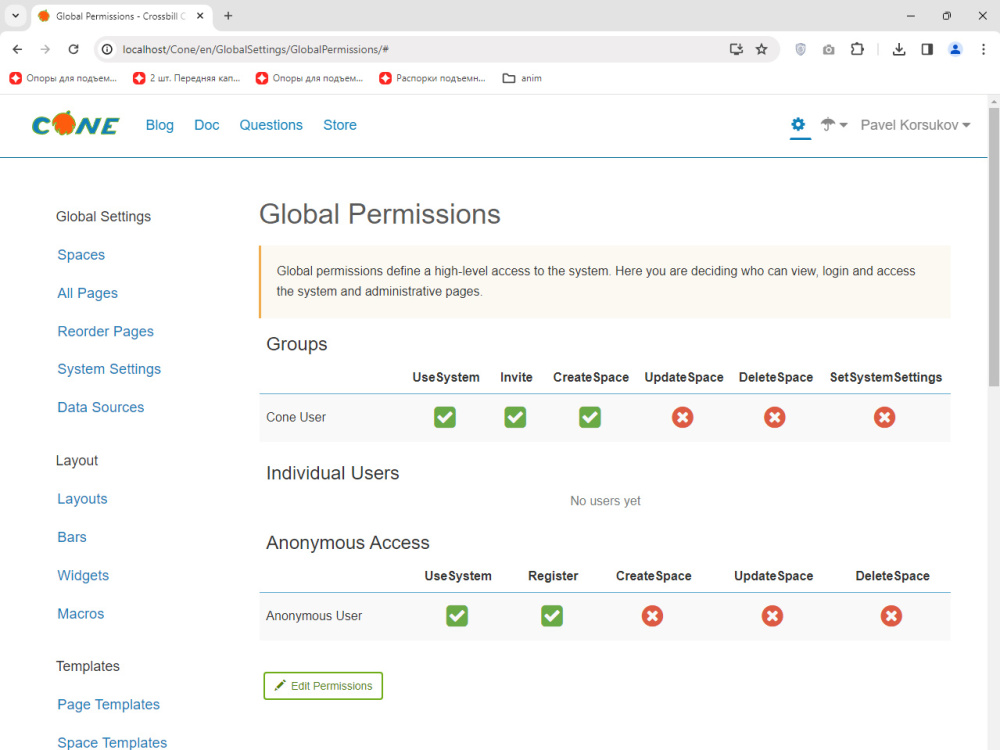Go back in browser history
1000x750 pixels.
pos(17,49)
